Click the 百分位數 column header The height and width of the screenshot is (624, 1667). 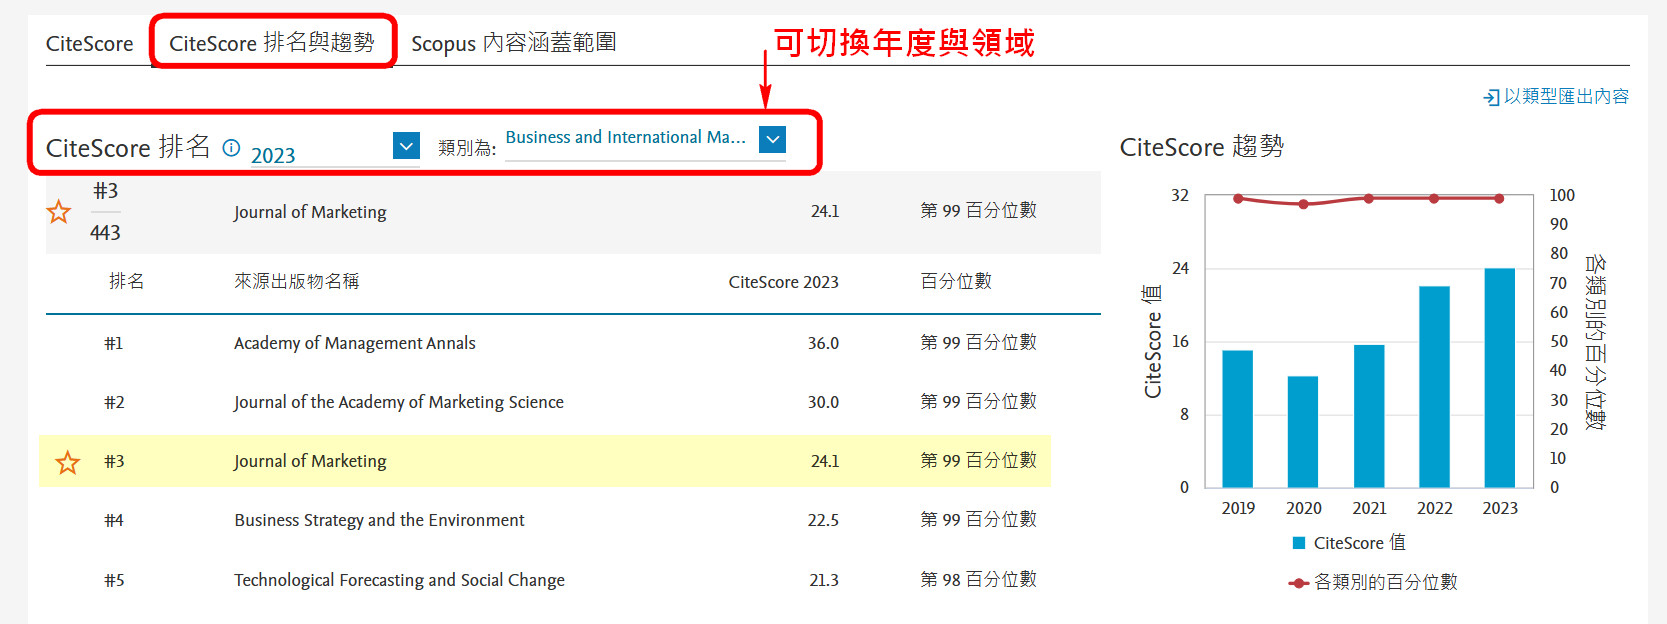pyautogui.click(x=956, y=281)
